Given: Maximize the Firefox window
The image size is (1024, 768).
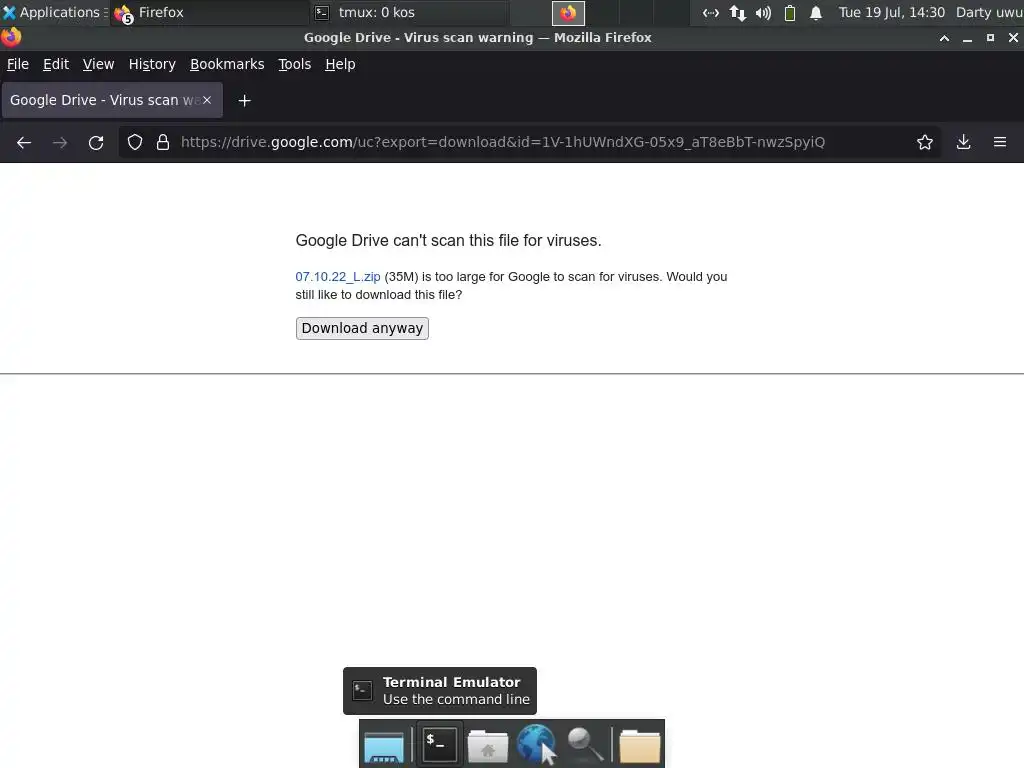Looking at the screenshot, I should pyautogui.click(x=990, y=38).
